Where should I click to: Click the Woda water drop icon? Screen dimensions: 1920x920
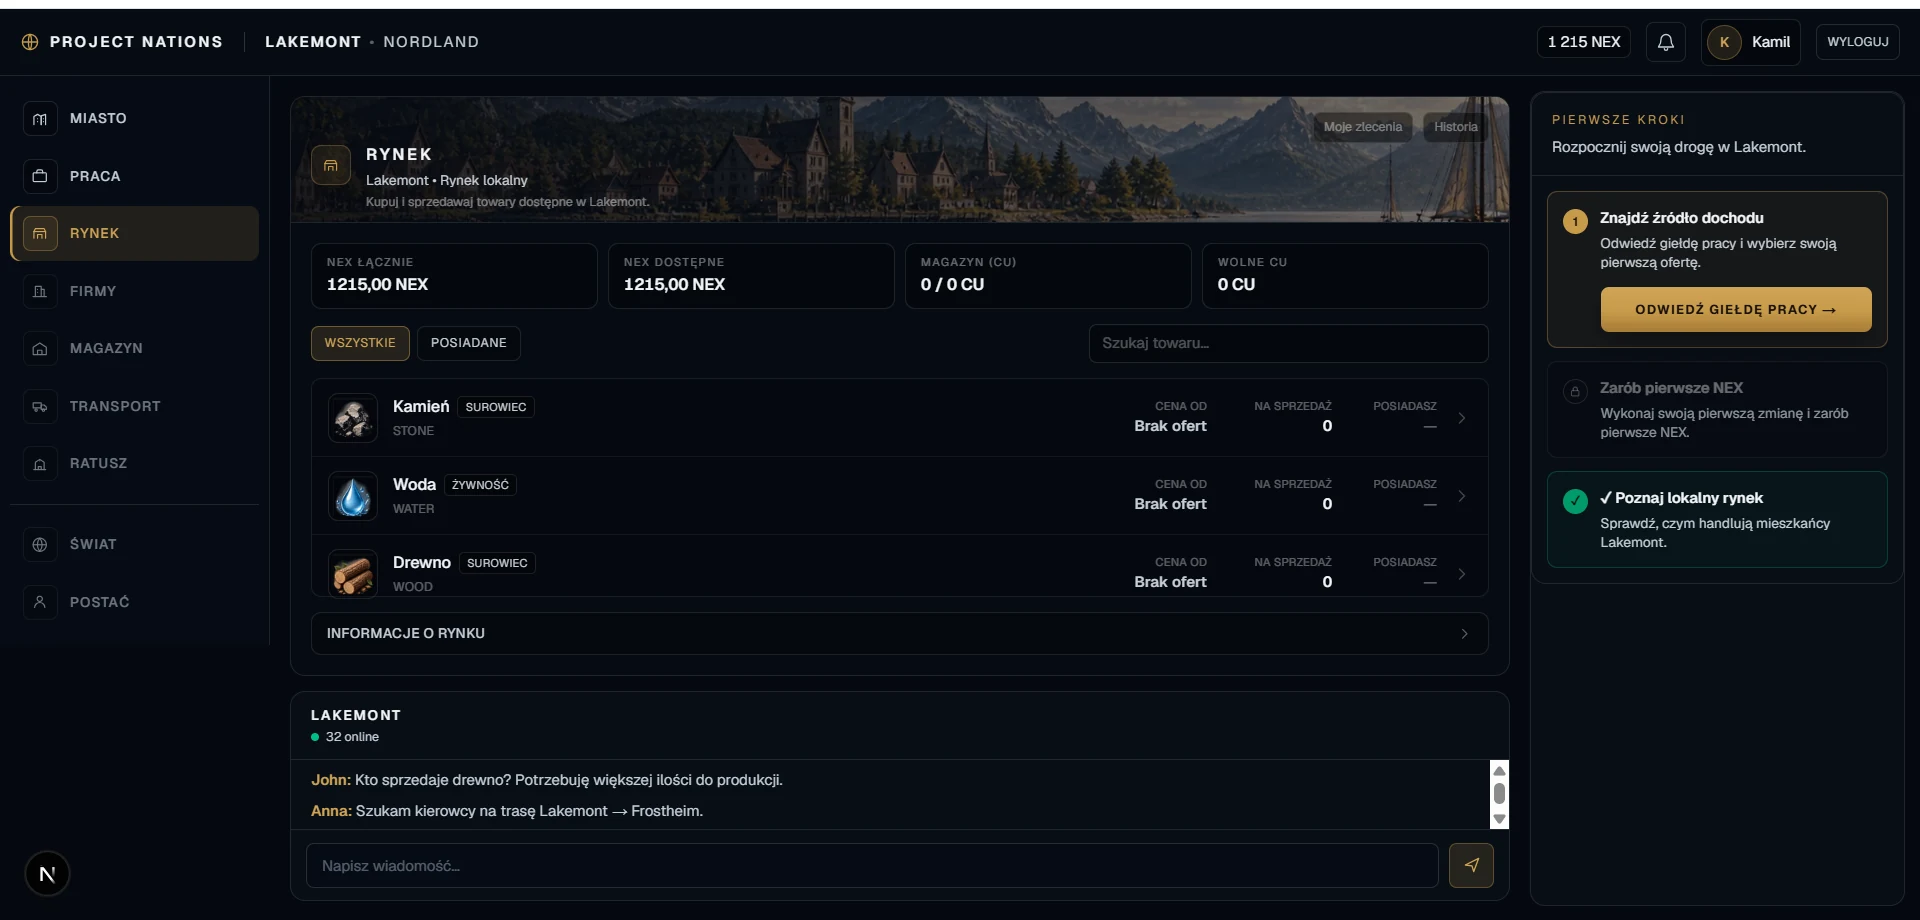pos(353,496)
